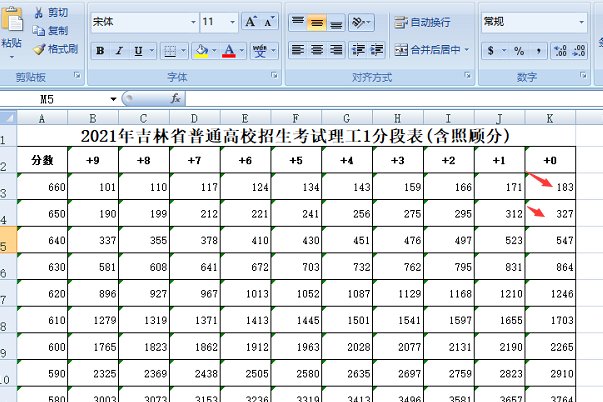Click the cell containing 1246
The height and width of the screenshot is (402, 603).
pos(550,293)
